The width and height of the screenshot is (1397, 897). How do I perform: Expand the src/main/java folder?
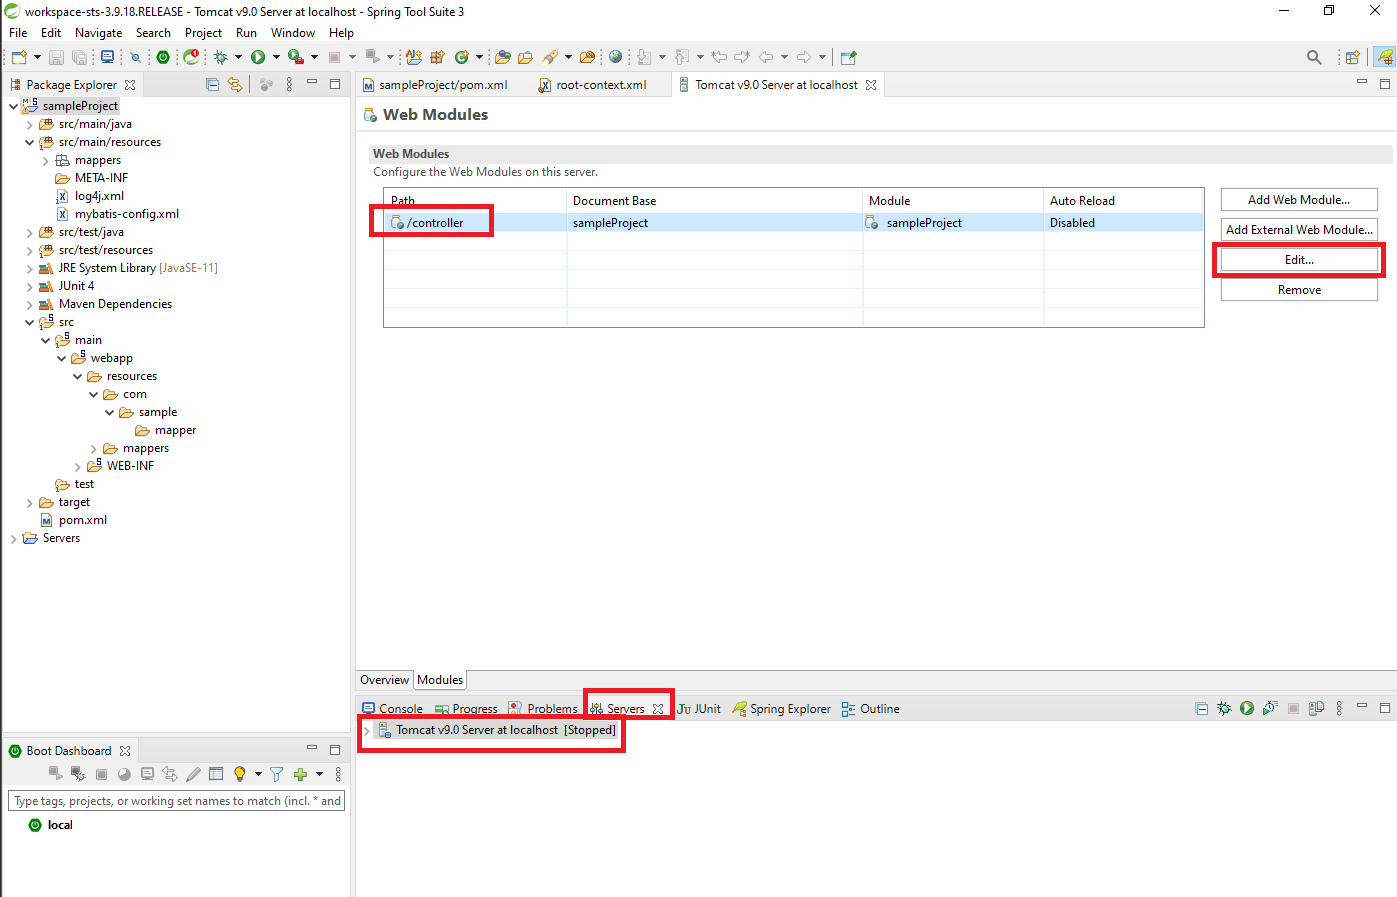(29, 125)
